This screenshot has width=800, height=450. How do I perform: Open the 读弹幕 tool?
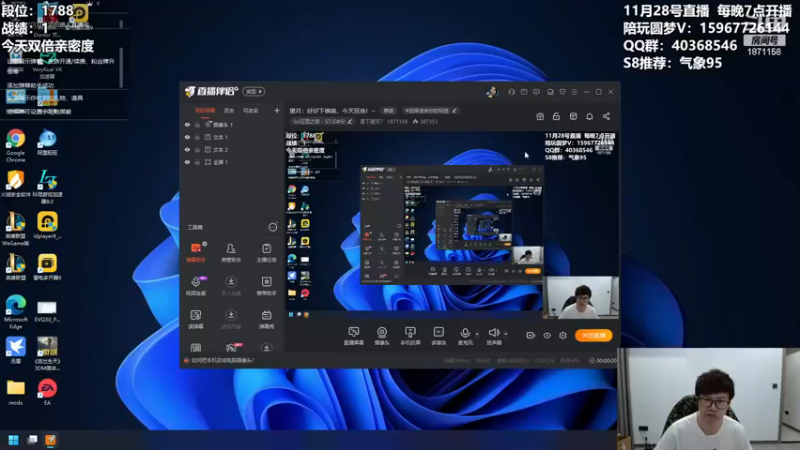click(x=196, y=319)
